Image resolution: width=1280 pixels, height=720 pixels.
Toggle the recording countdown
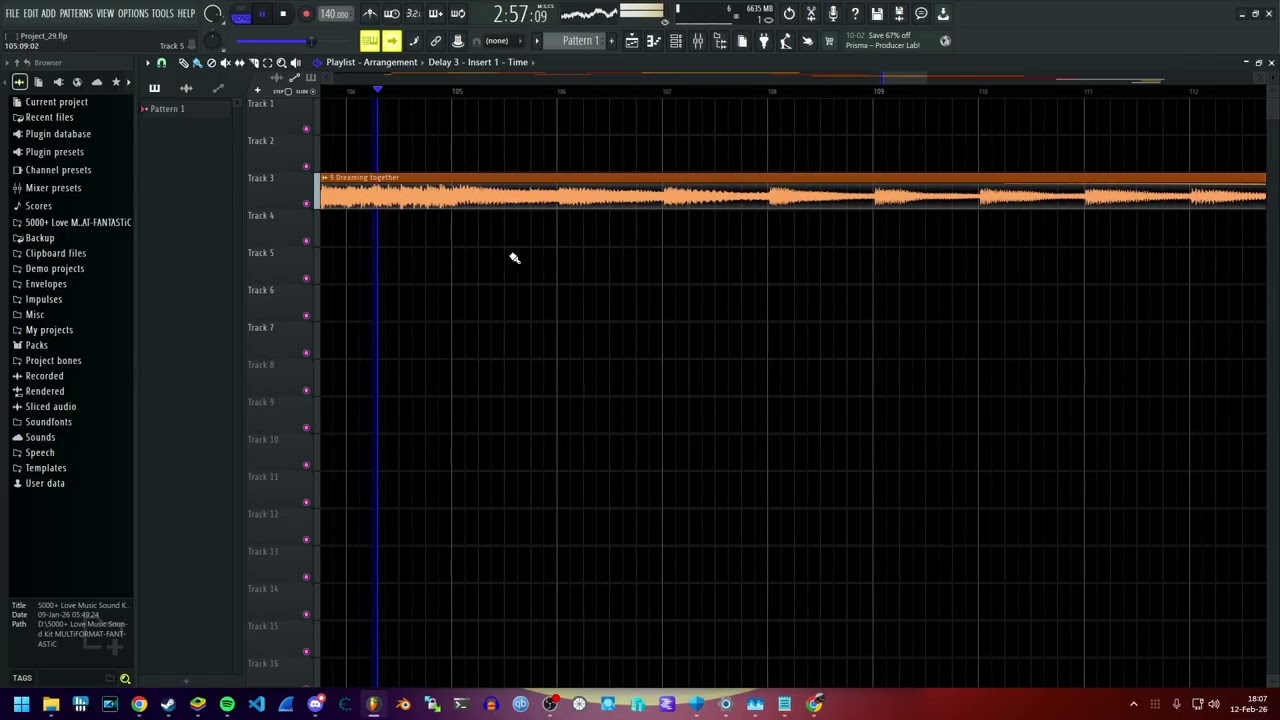(413, 14)
